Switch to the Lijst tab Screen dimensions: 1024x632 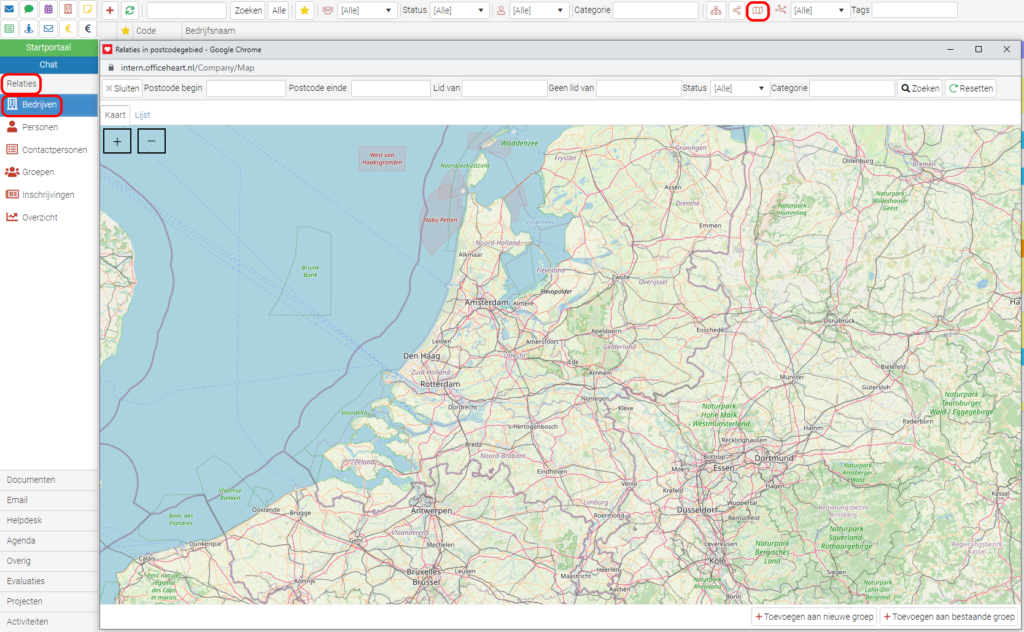143,115
